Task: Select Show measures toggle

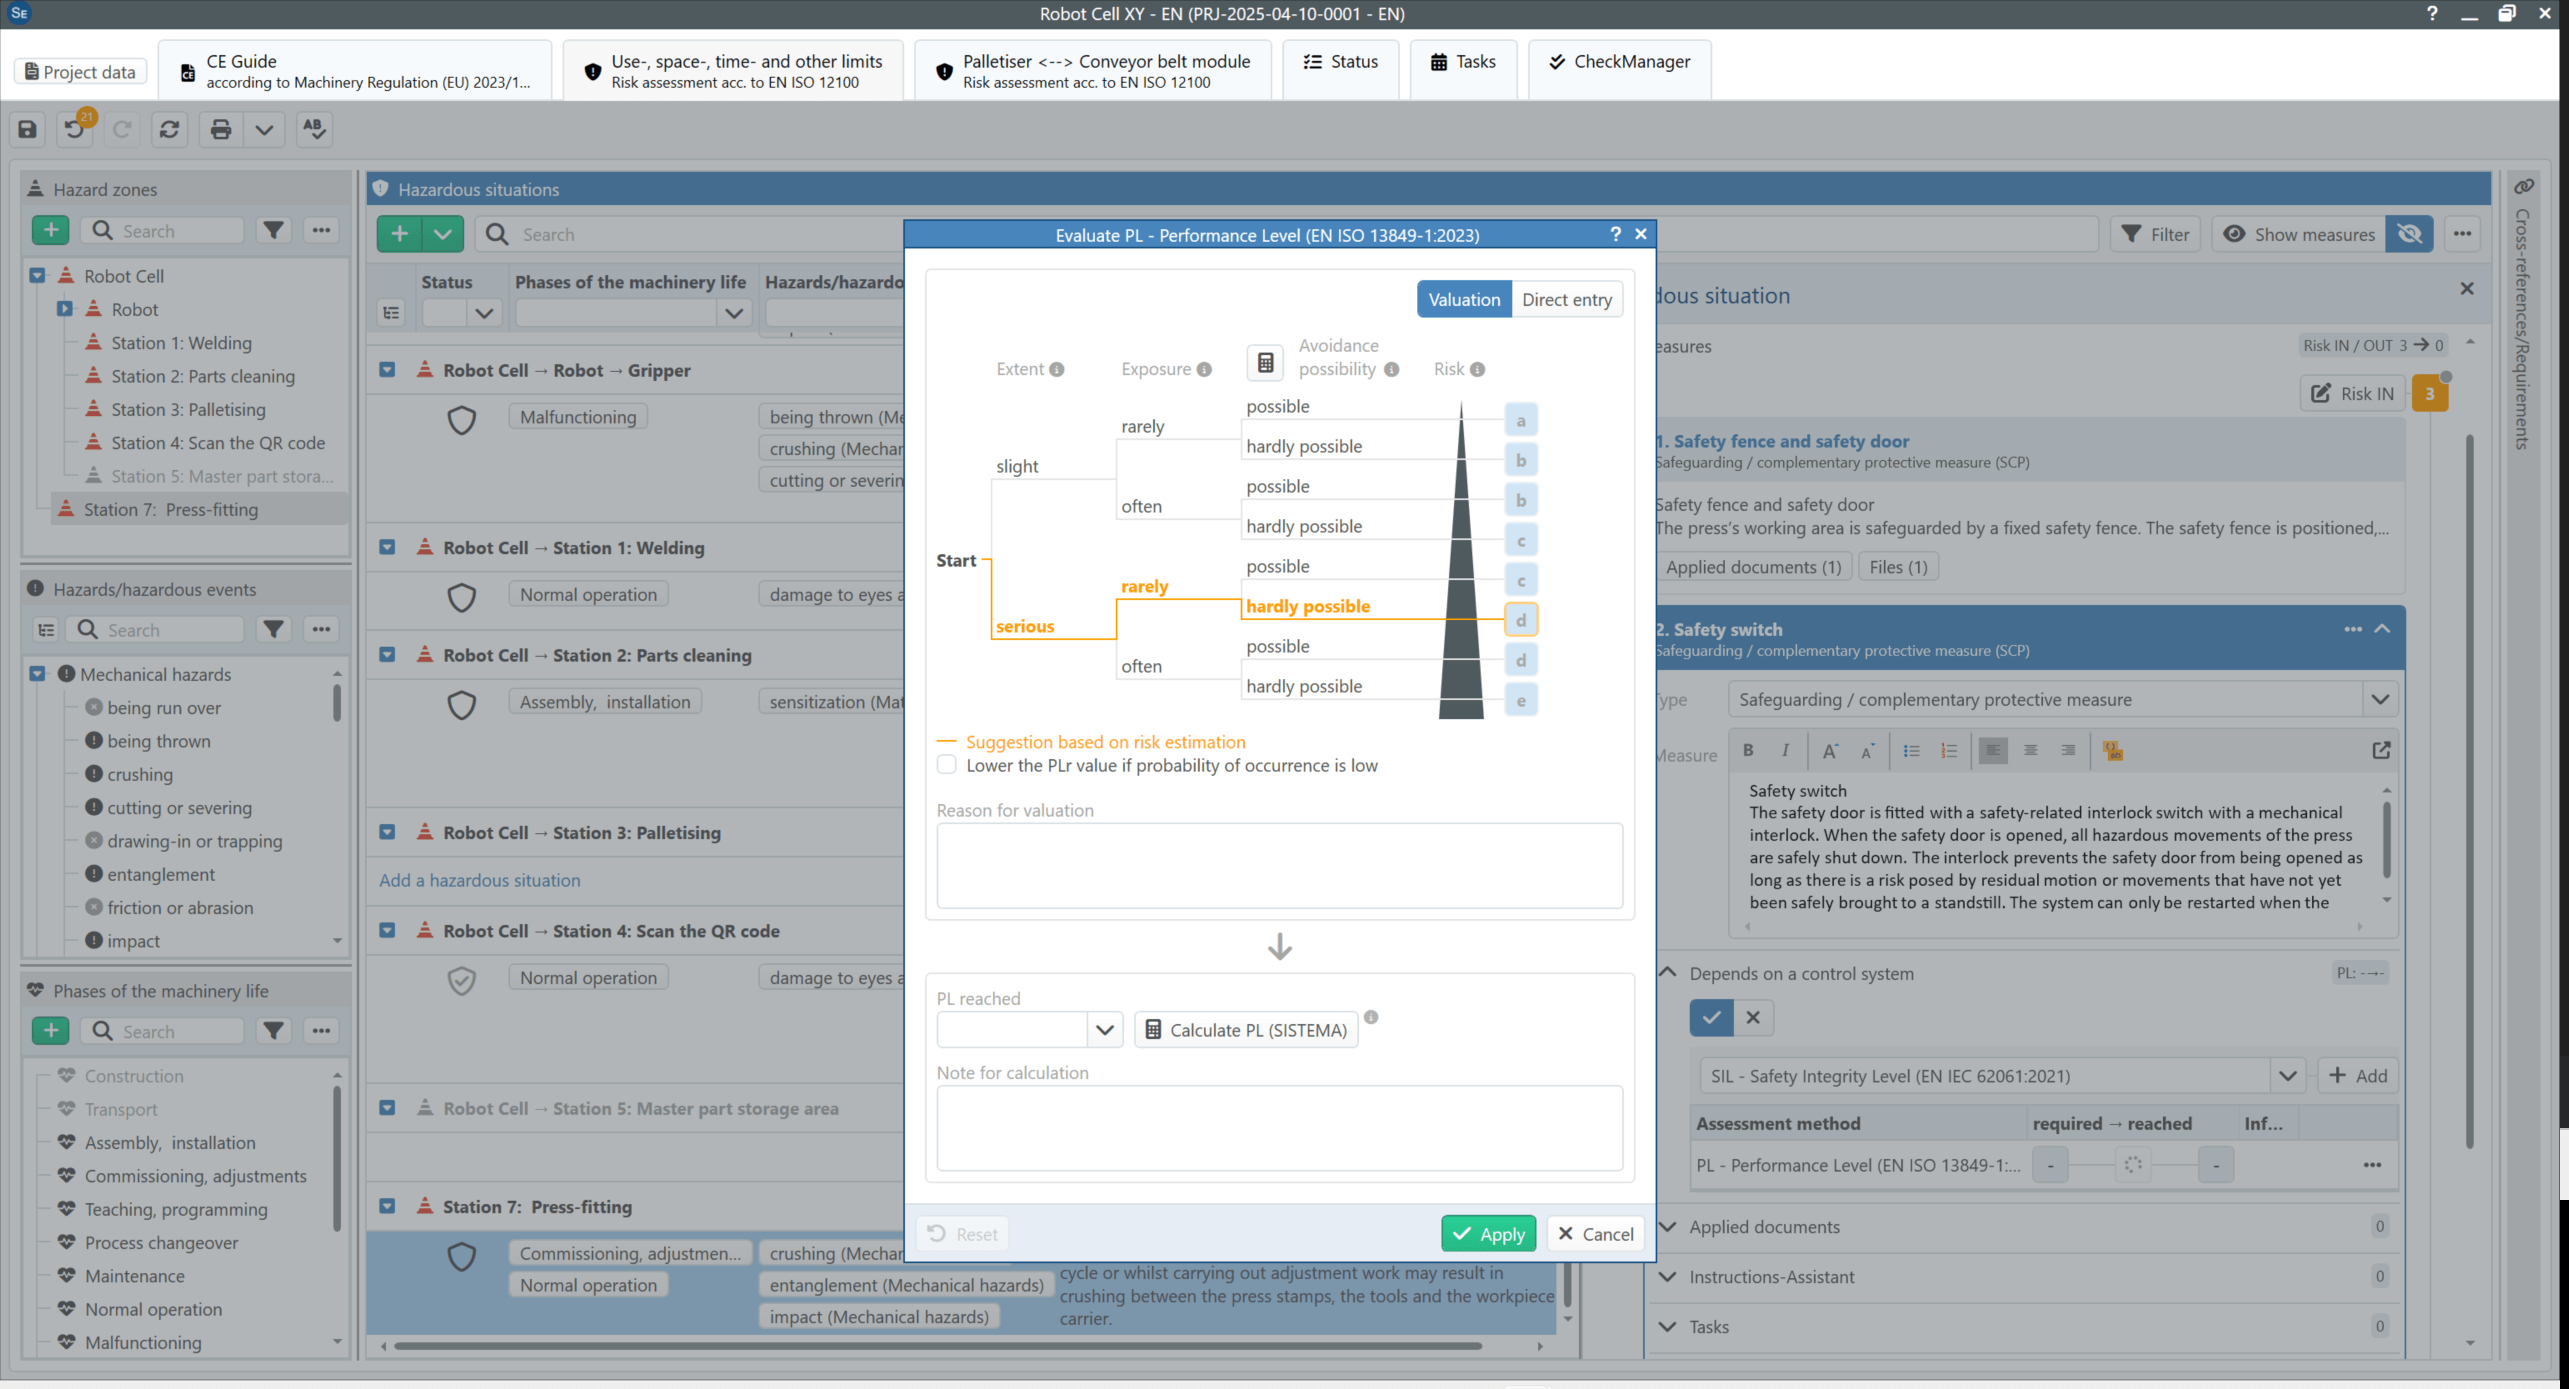Action: point(2298,234)
